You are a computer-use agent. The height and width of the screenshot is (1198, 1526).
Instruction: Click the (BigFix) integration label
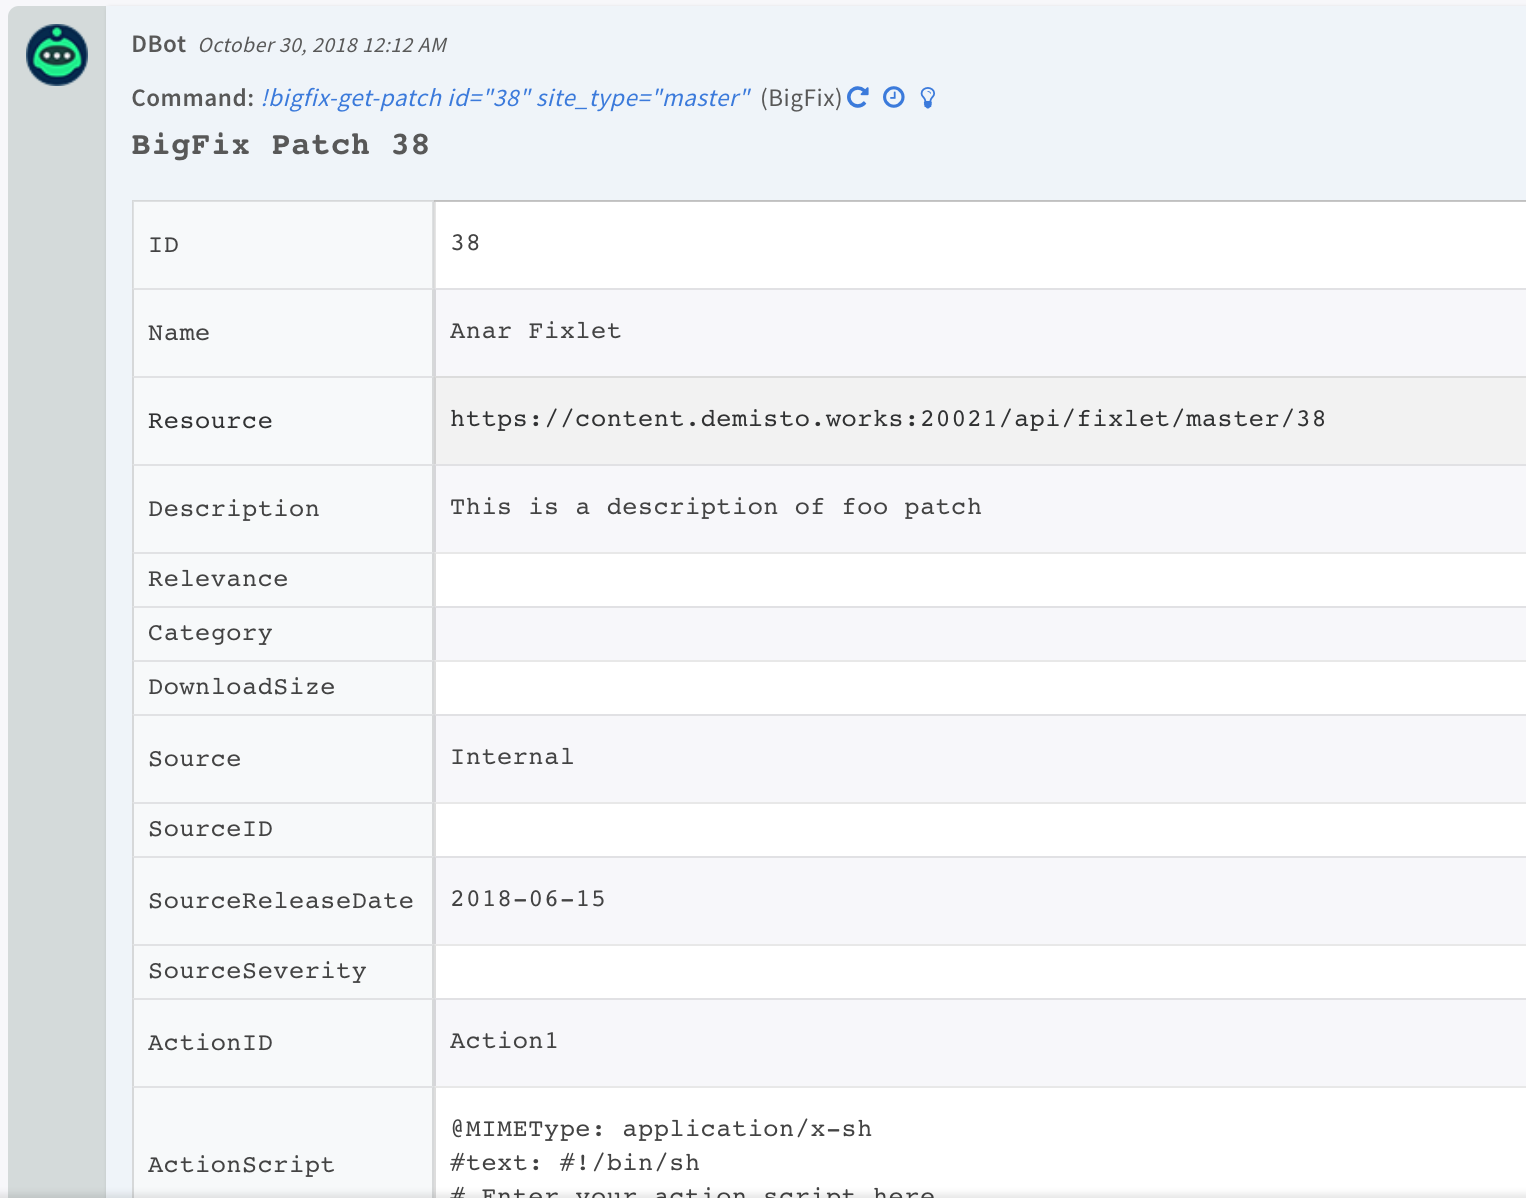(801, 98)
